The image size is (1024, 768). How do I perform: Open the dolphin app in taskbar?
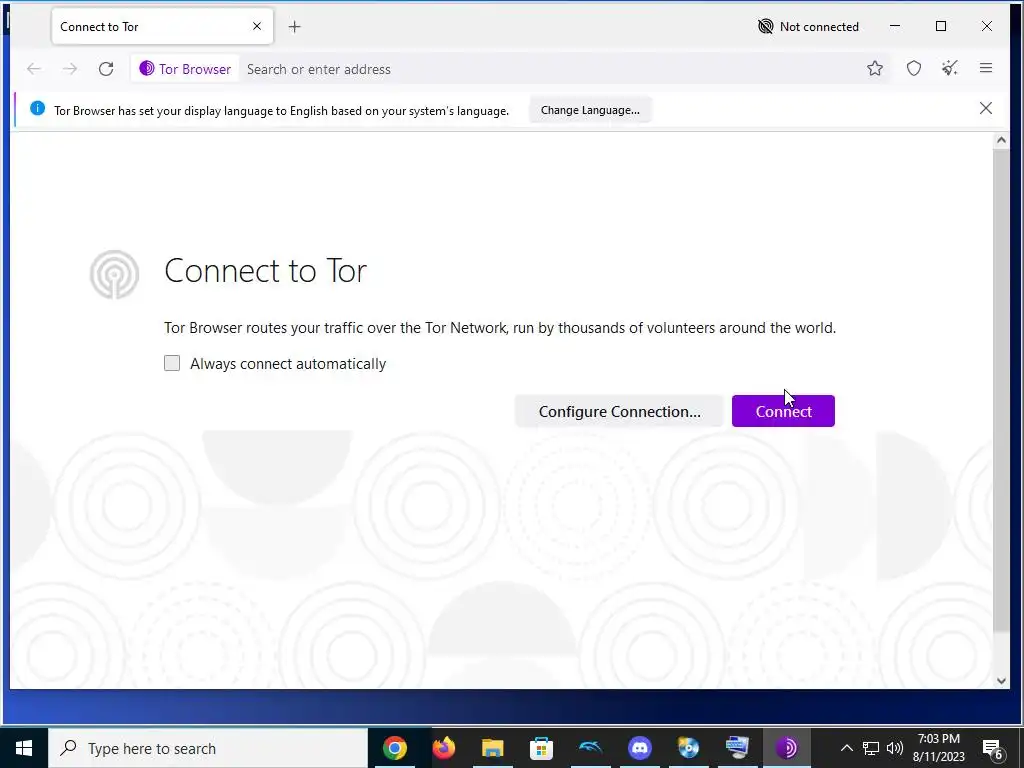(590, 748)
